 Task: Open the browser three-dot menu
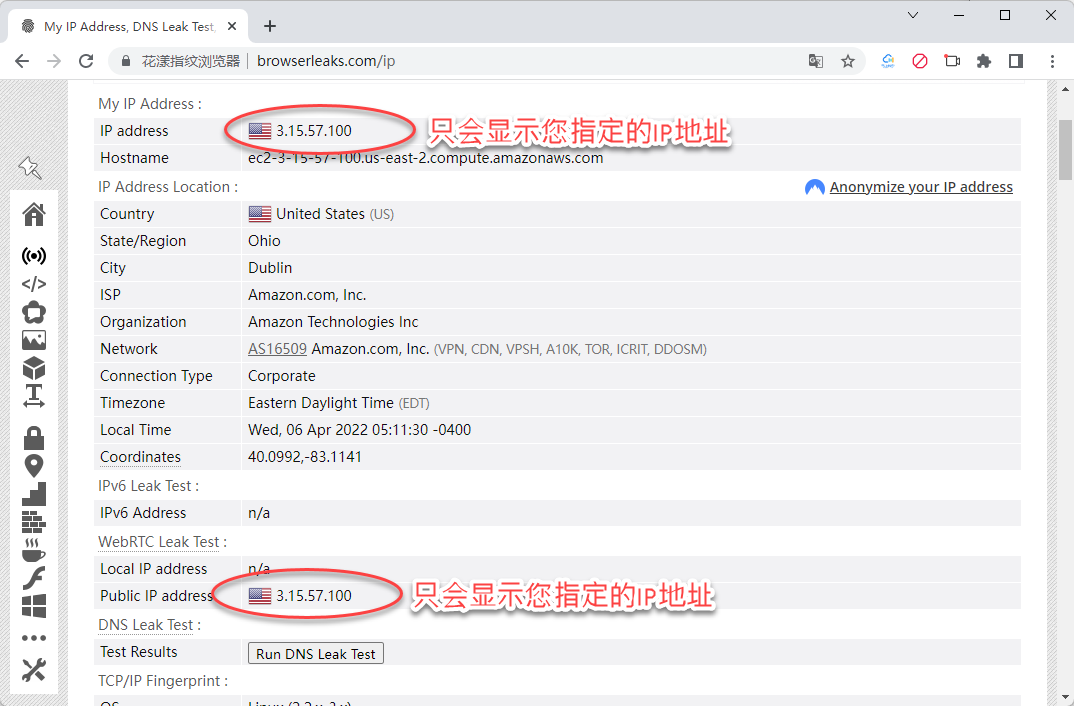pos(1052,61)
